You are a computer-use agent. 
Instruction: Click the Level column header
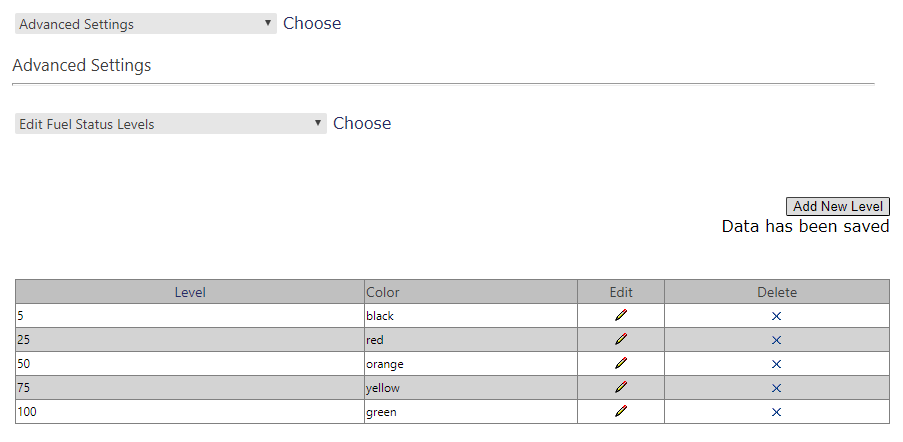pos(190,292)
